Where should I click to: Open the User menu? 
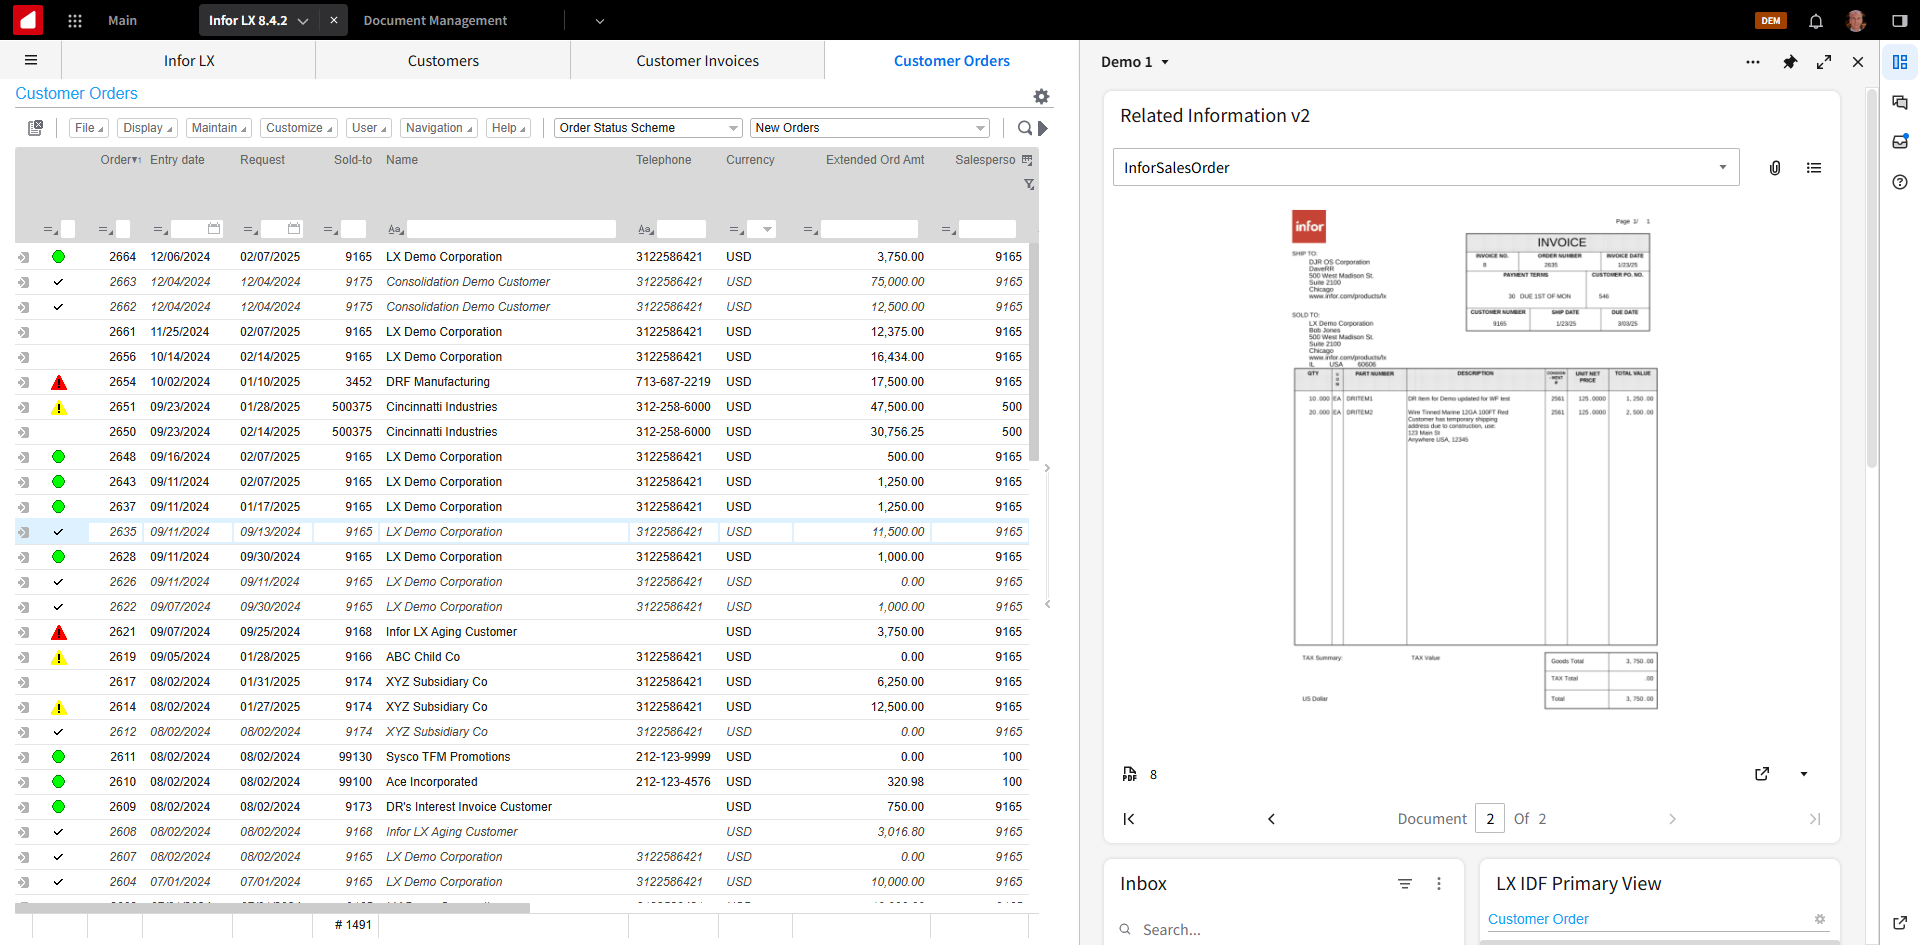tap(369, 128)
